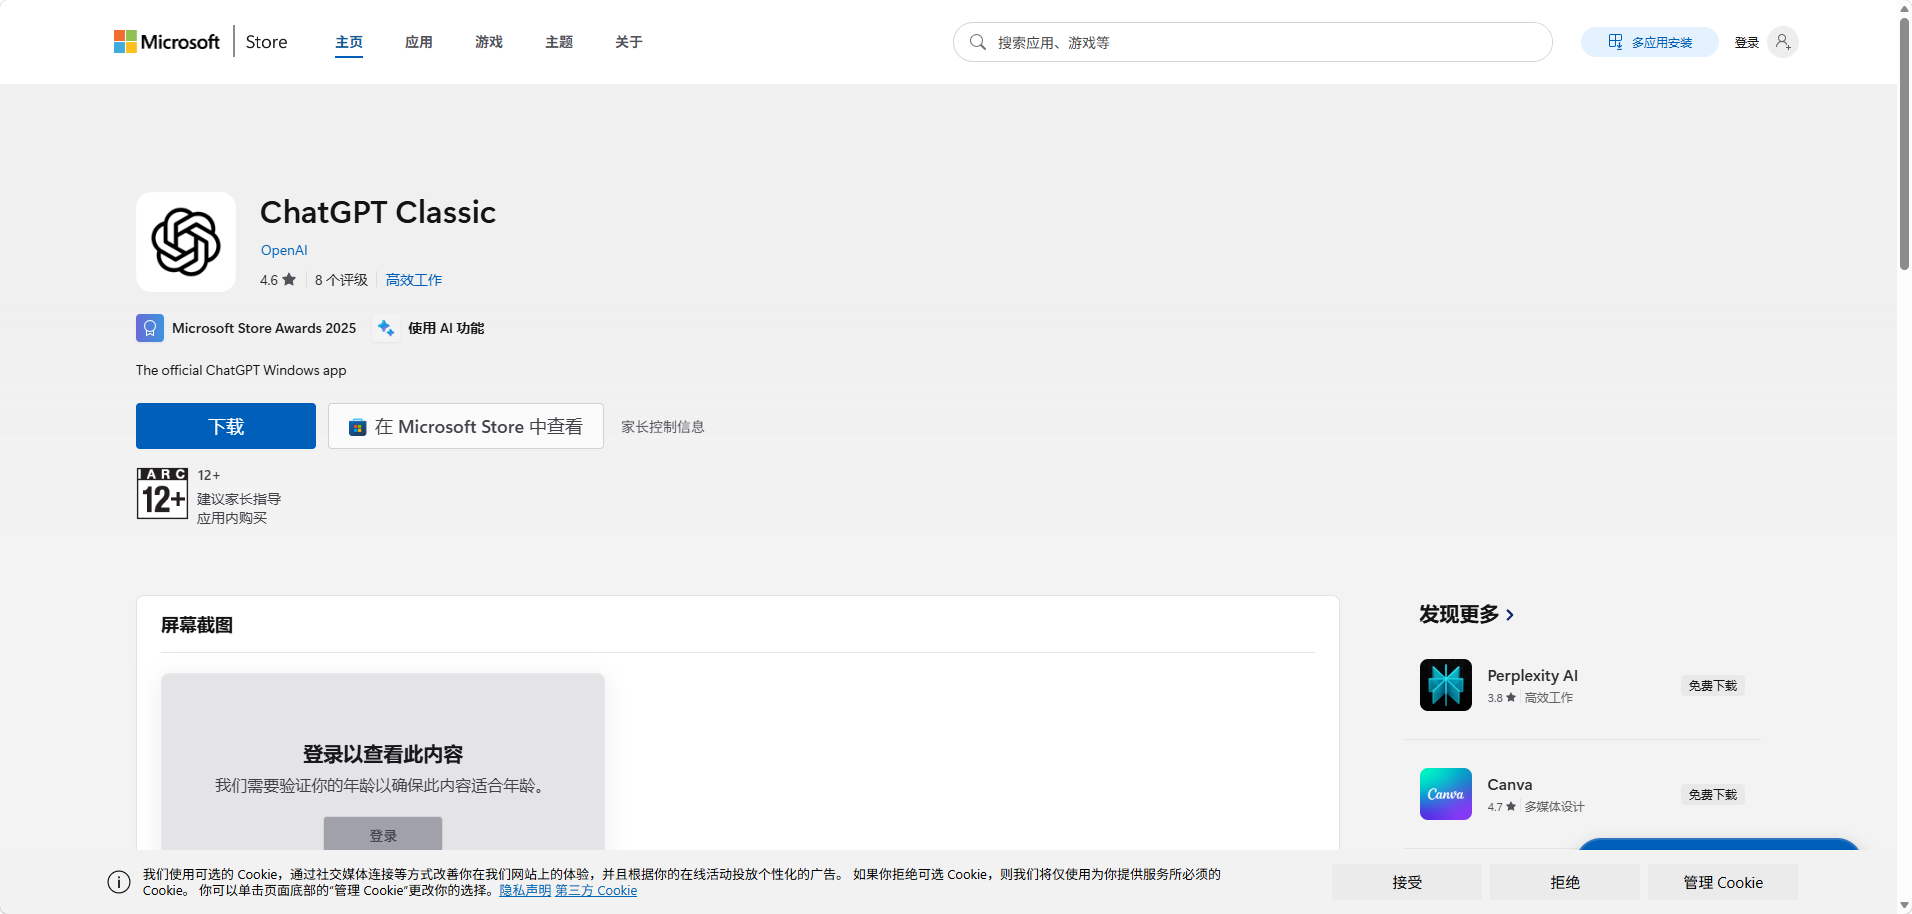
Task: Click the 接受 cookie button
Action: point(1407,882)
